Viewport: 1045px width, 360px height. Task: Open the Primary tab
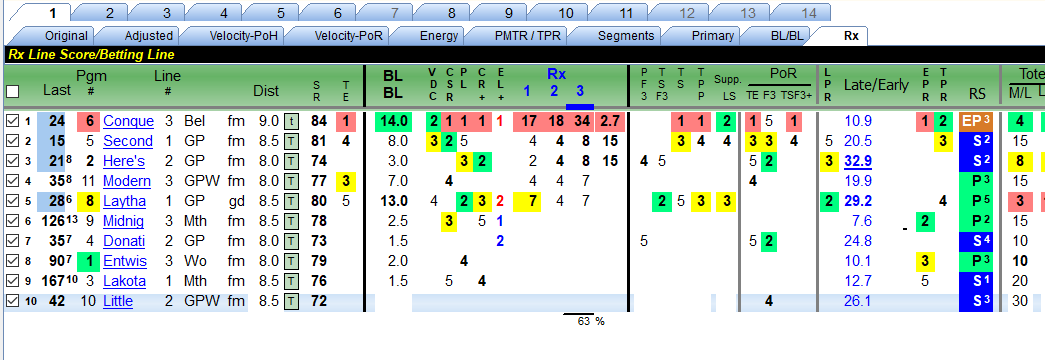[712, 36]
